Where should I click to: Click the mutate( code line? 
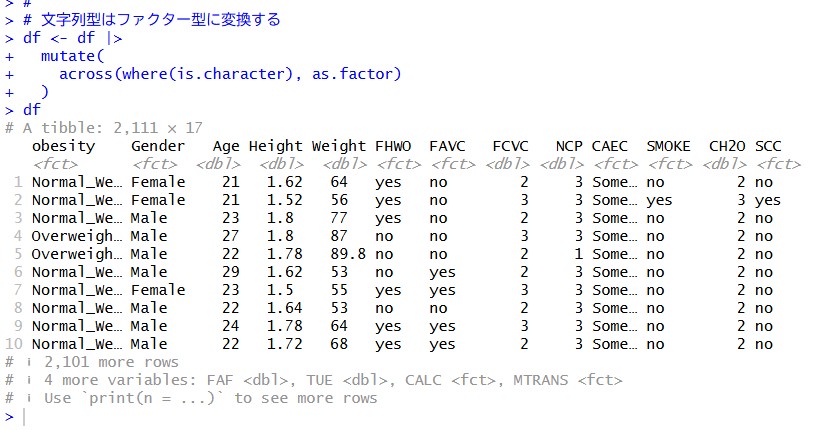pyautogui.click(x=73, y=56)
